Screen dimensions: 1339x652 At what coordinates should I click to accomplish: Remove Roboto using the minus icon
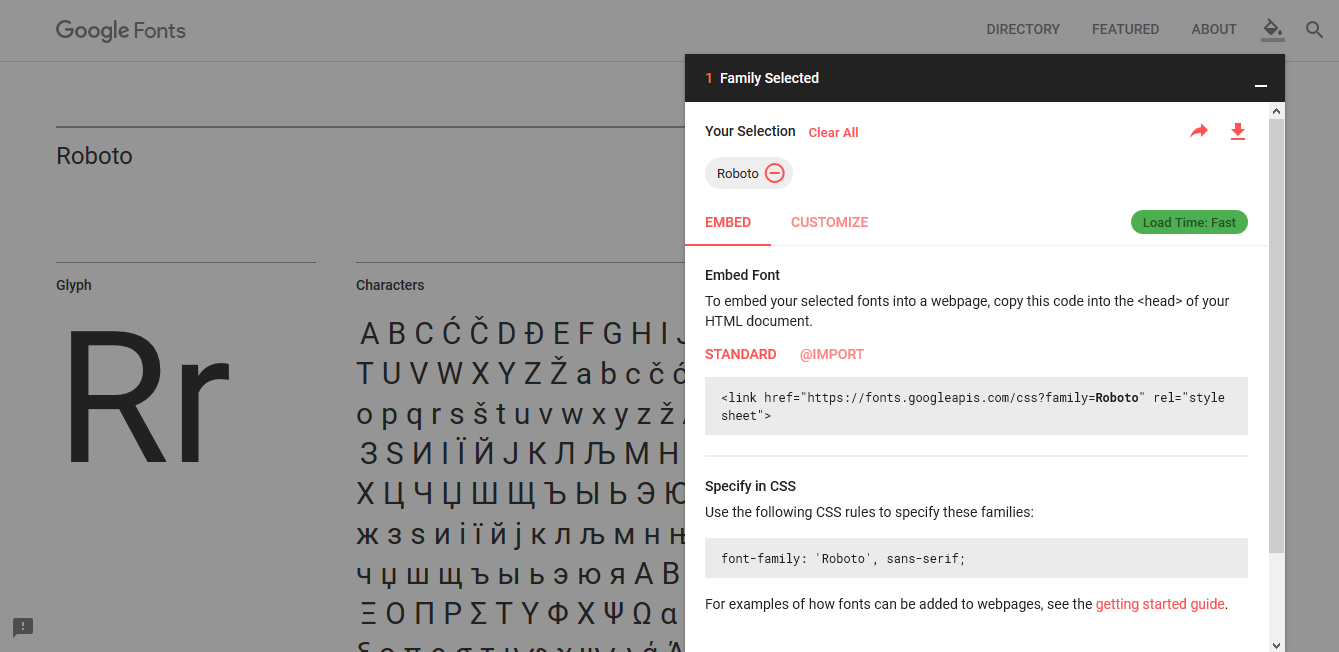coord(774,173)
